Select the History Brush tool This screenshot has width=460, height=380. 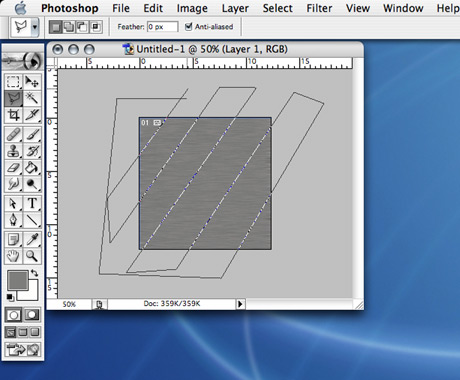click(32, 151)
